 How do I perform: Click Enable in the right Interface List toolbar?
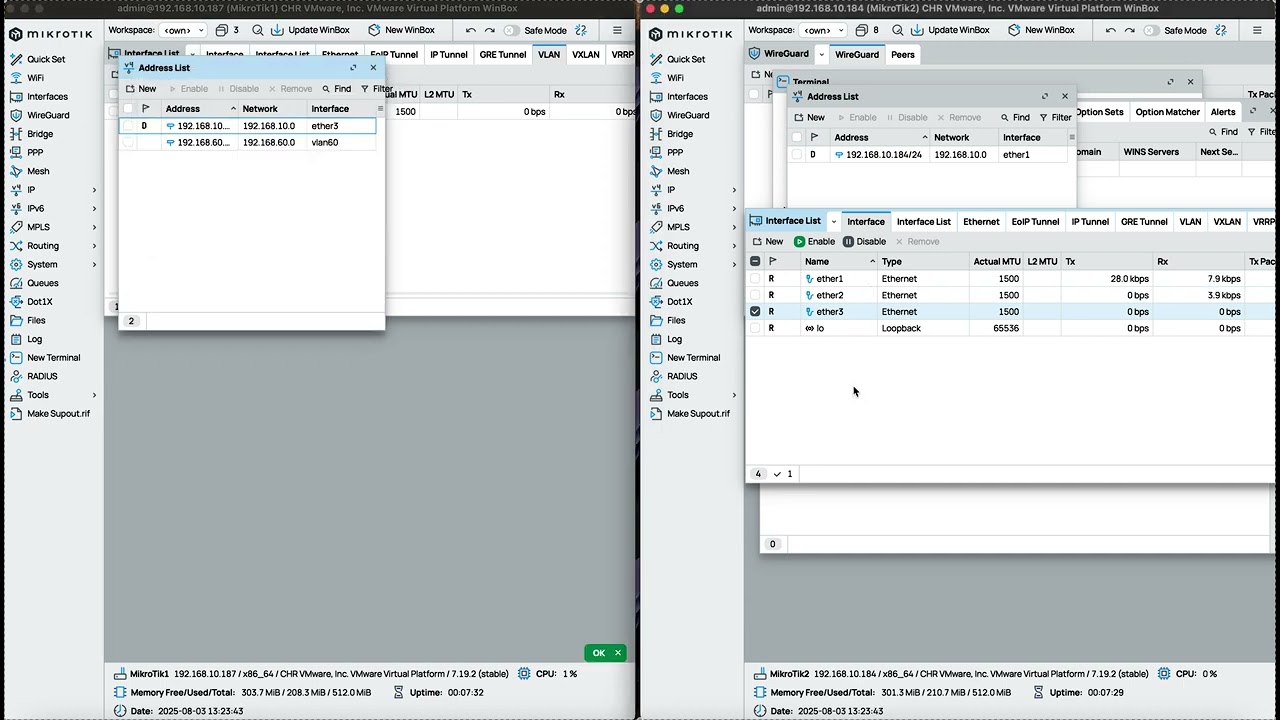[x=815, y=242]
